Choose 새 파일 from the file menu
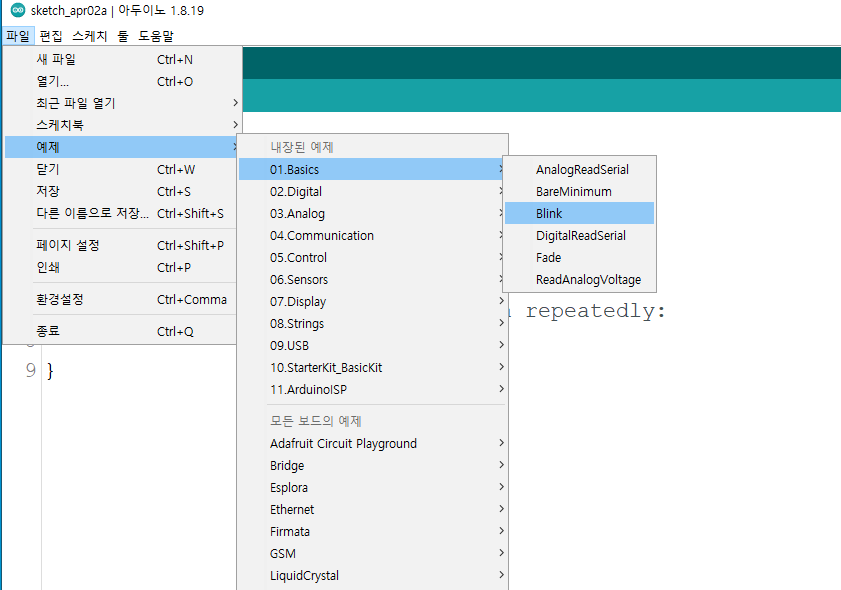 [122, 60]
